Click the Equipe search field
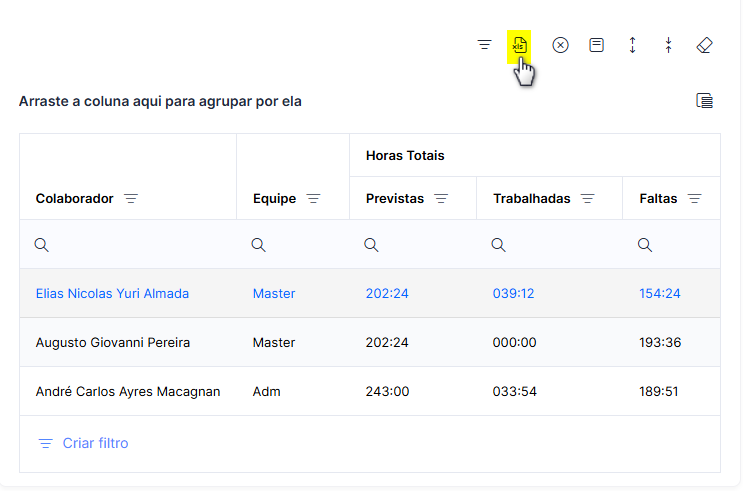743x491 pixels. 293,245
